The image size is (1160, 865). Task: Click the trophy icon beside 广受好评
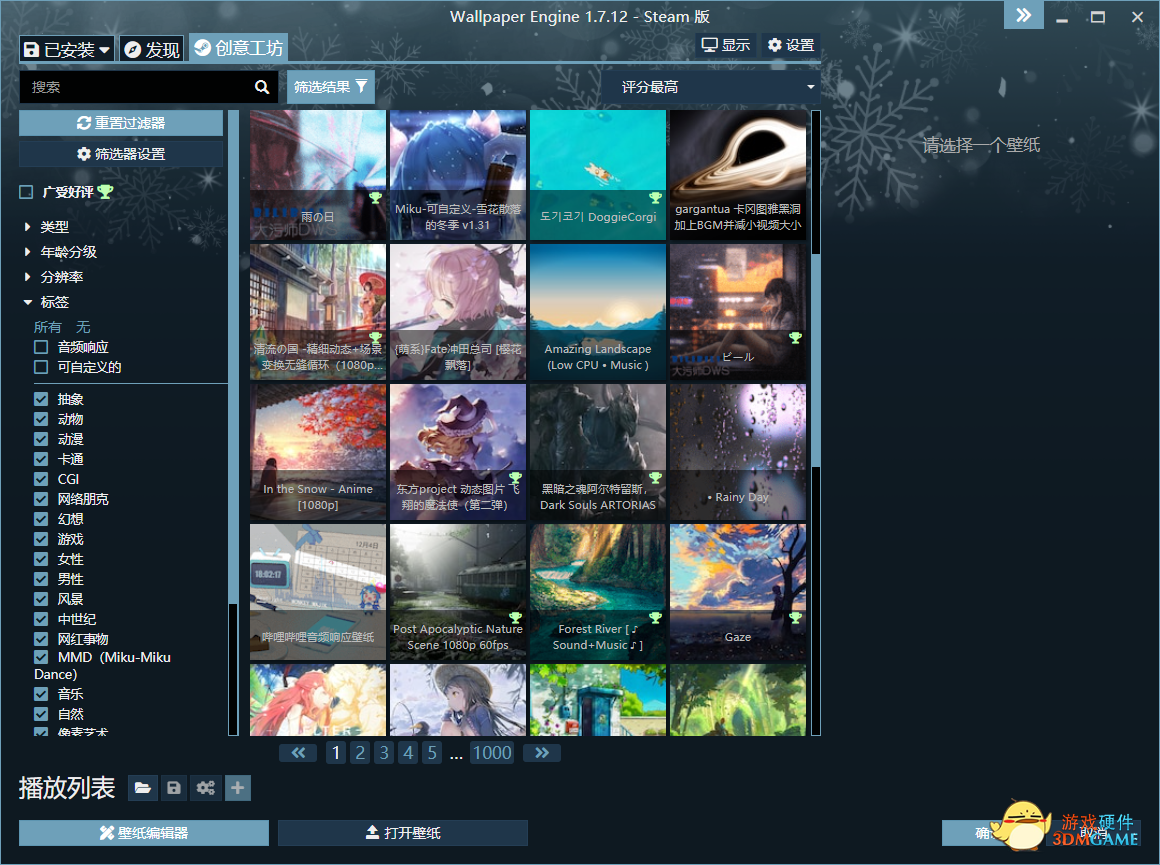[x=106, y=192]
